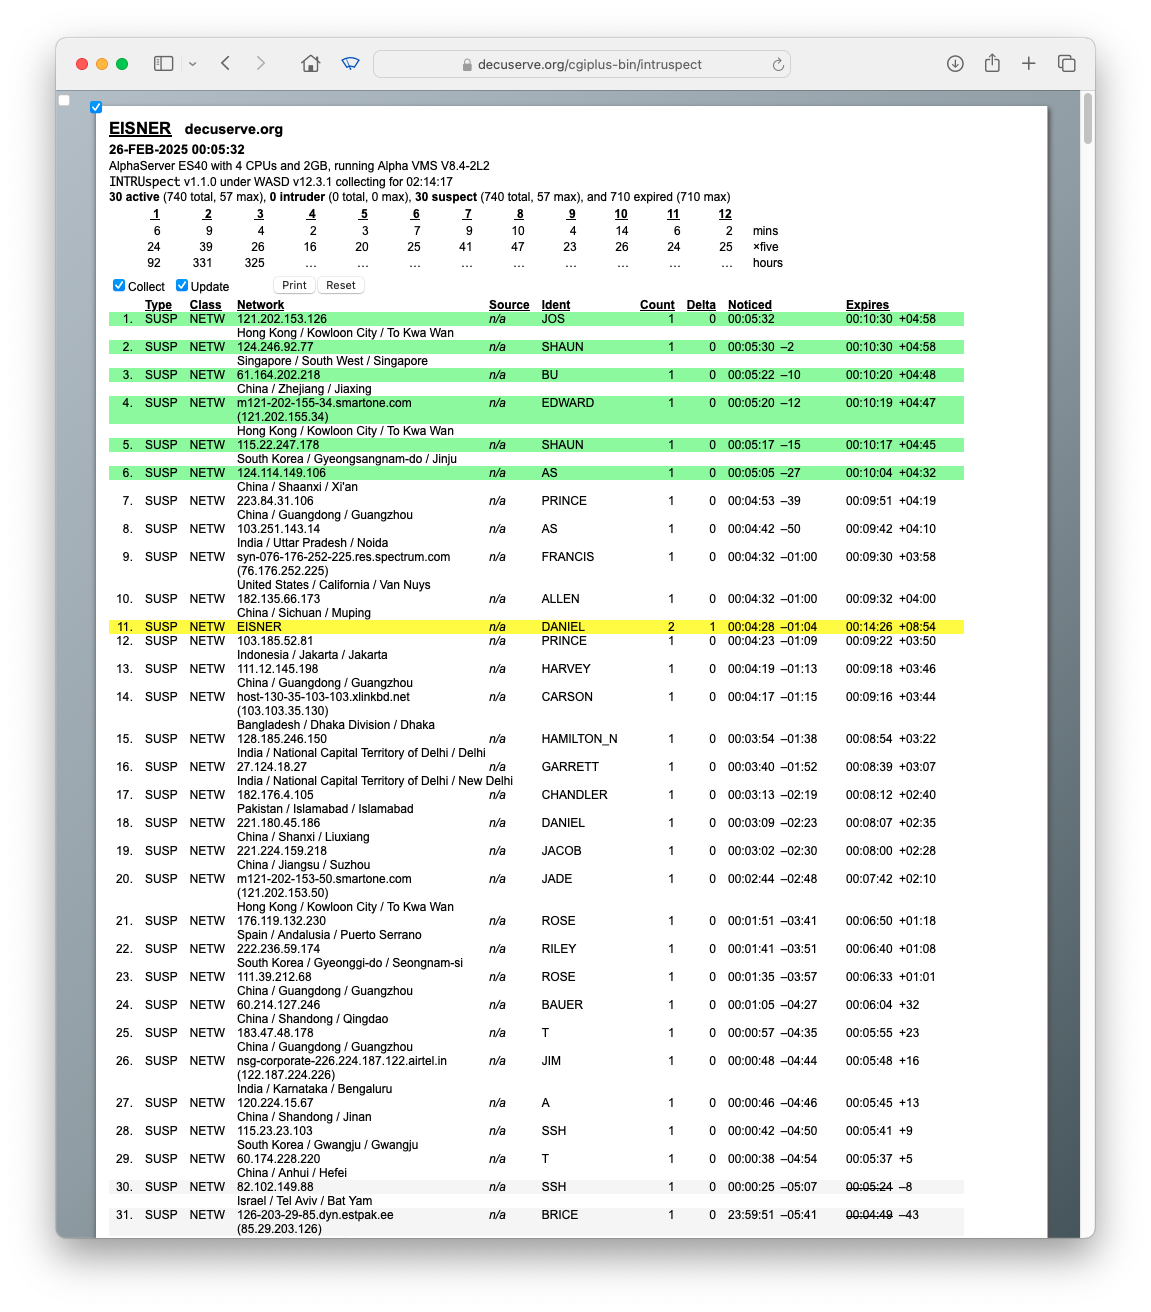Close the Safari window with the red button

click(82, 64)
